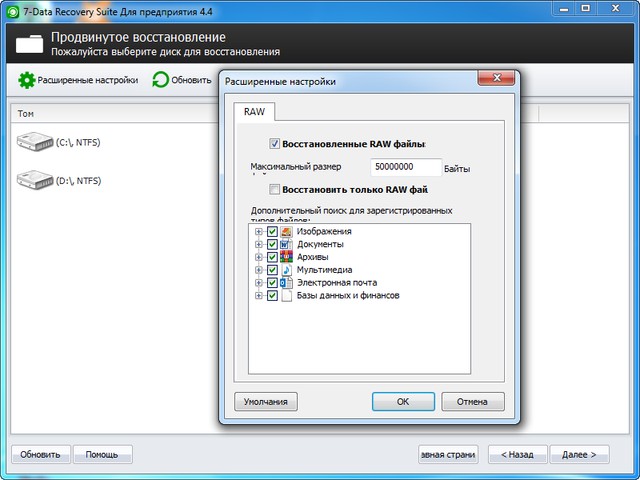Select the C:\ NTFS drive icon
The image size is (640, 480).
tap(35, 143)
